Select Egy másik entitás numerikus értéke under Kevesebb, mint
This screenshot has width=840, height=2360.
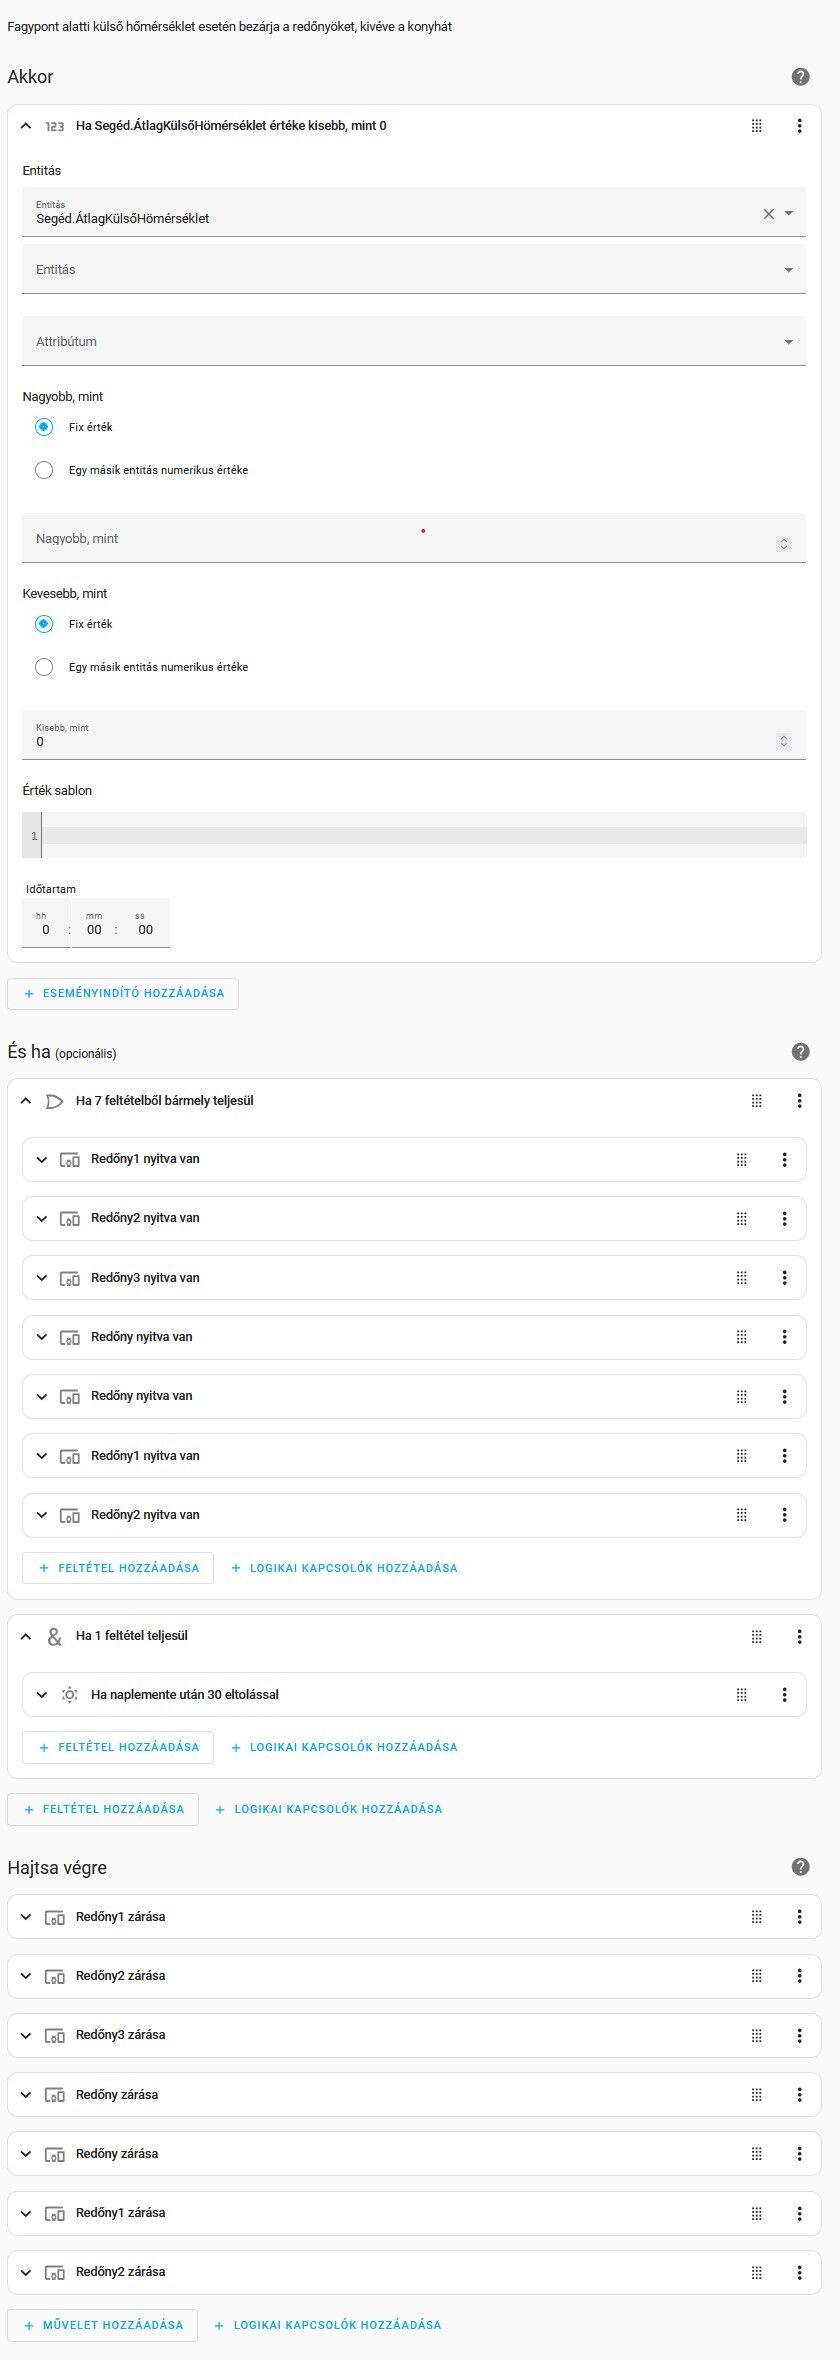[x=44, y=667]
